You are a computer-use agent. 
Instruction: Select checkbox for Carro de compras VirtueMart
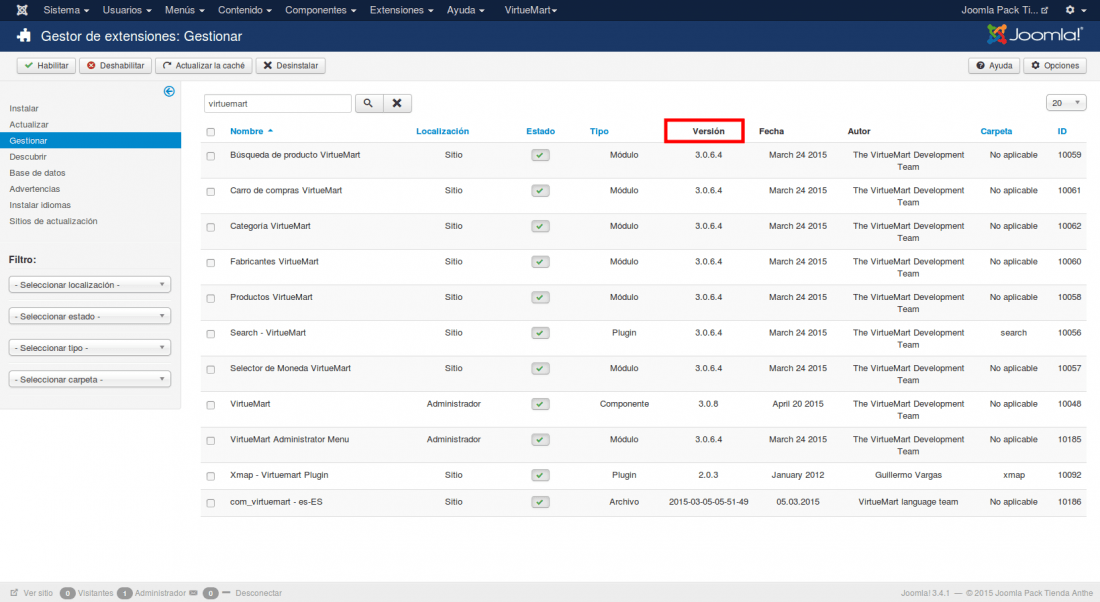pos(210,192)
